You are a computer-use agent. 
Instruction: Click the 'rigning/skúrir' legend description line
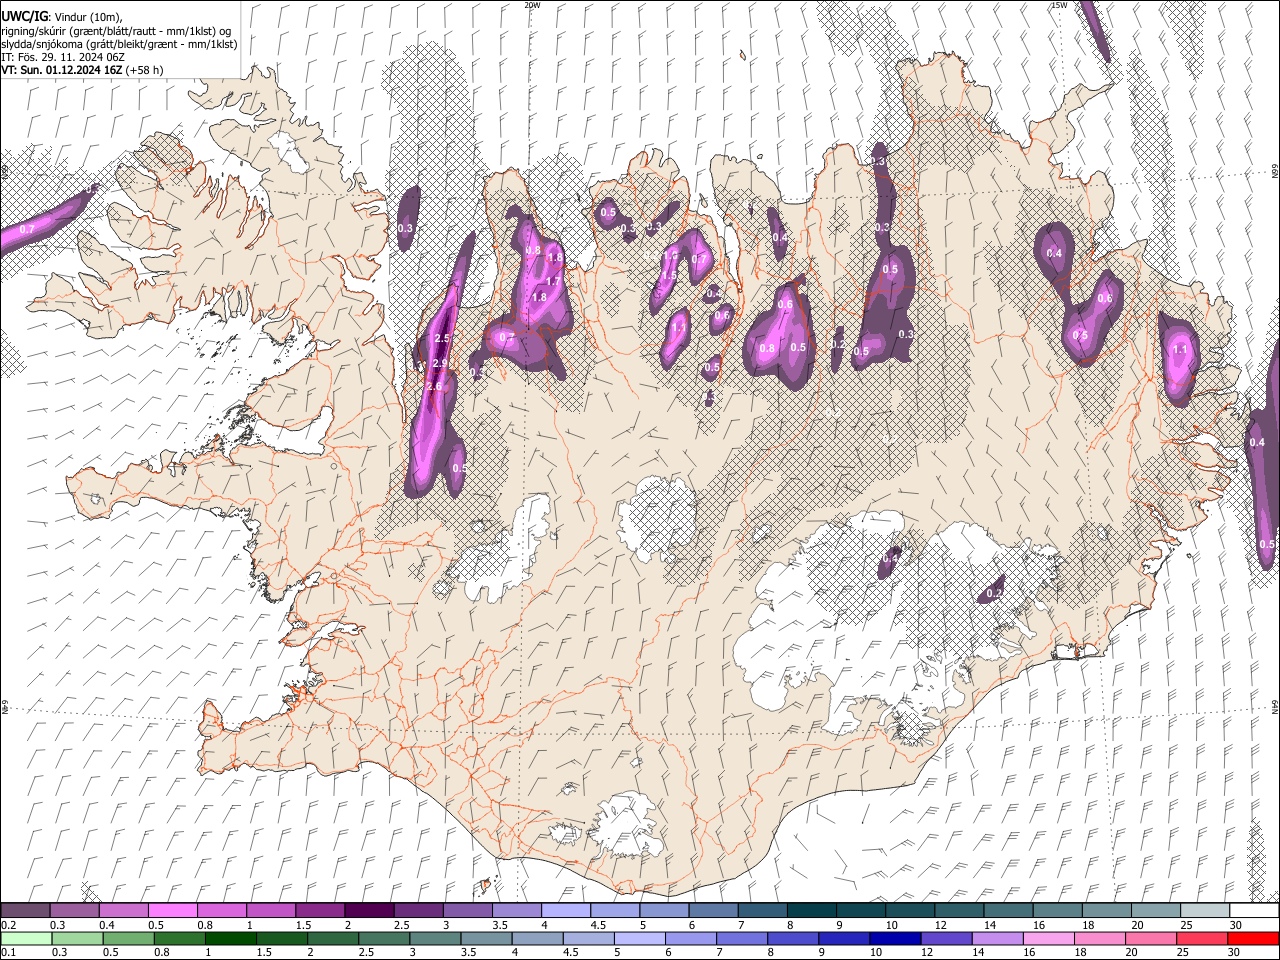(x=116, y=31)
